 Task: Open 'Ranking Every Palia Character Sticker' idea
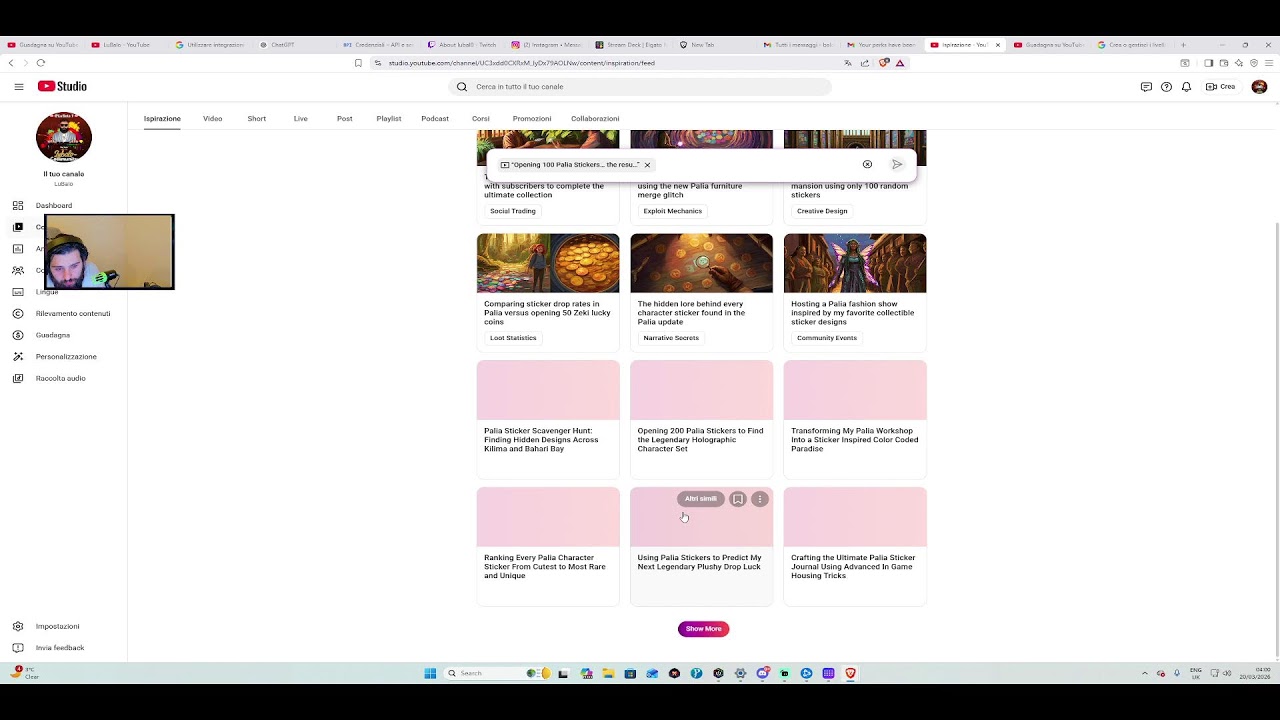point(548,546)
